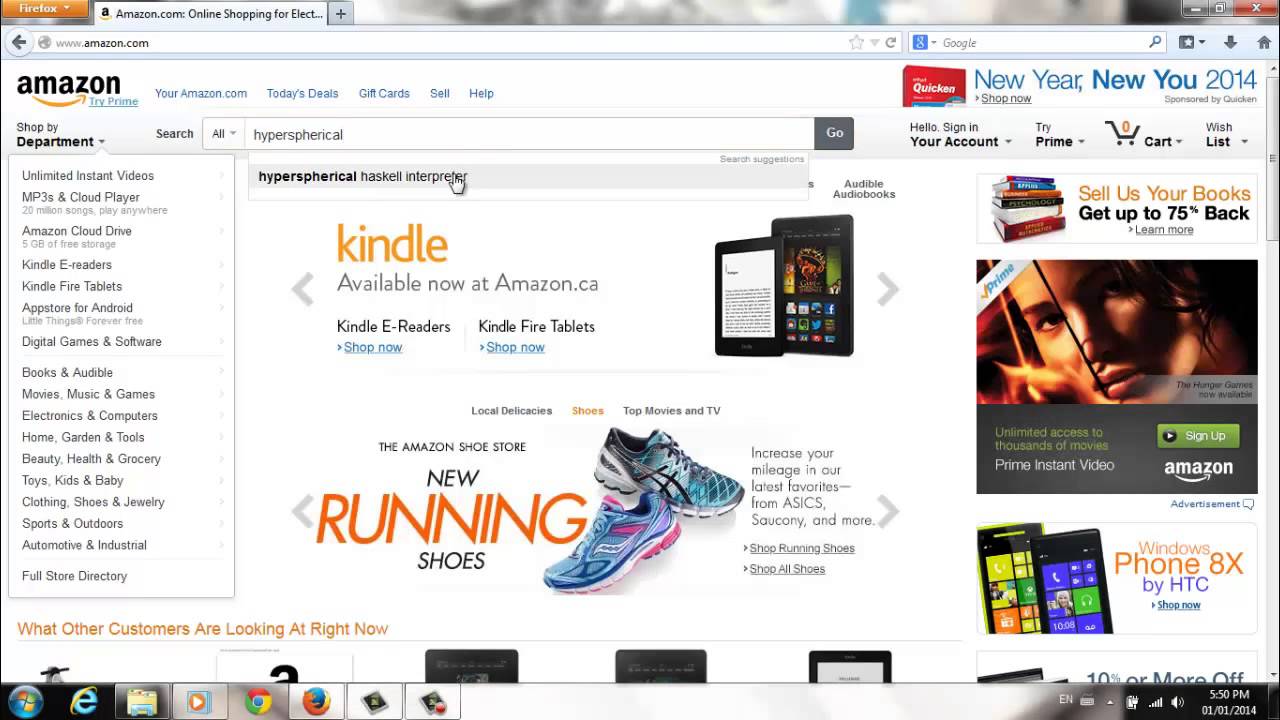Expand the Shop by Department dropdown

coord(61,134)
